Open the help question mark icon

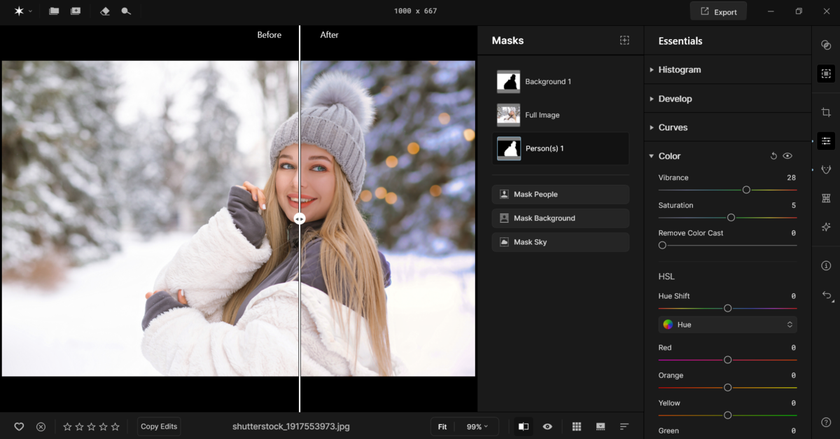826,422
